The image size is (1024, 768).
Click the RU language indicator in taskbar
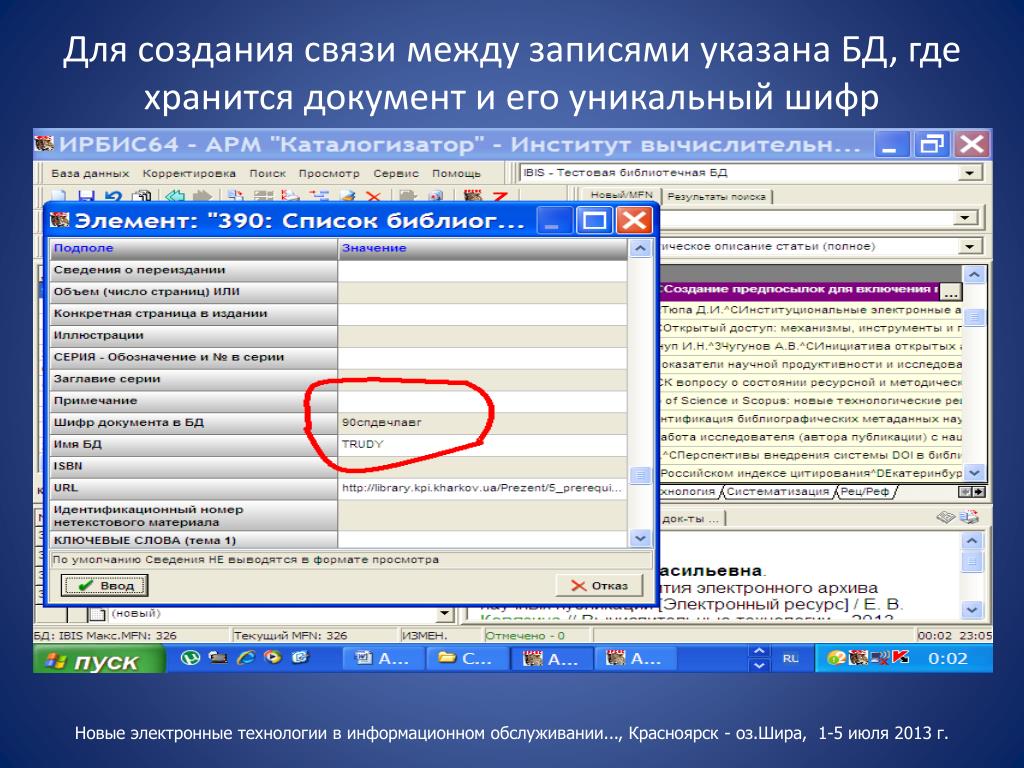pos(790,658)
